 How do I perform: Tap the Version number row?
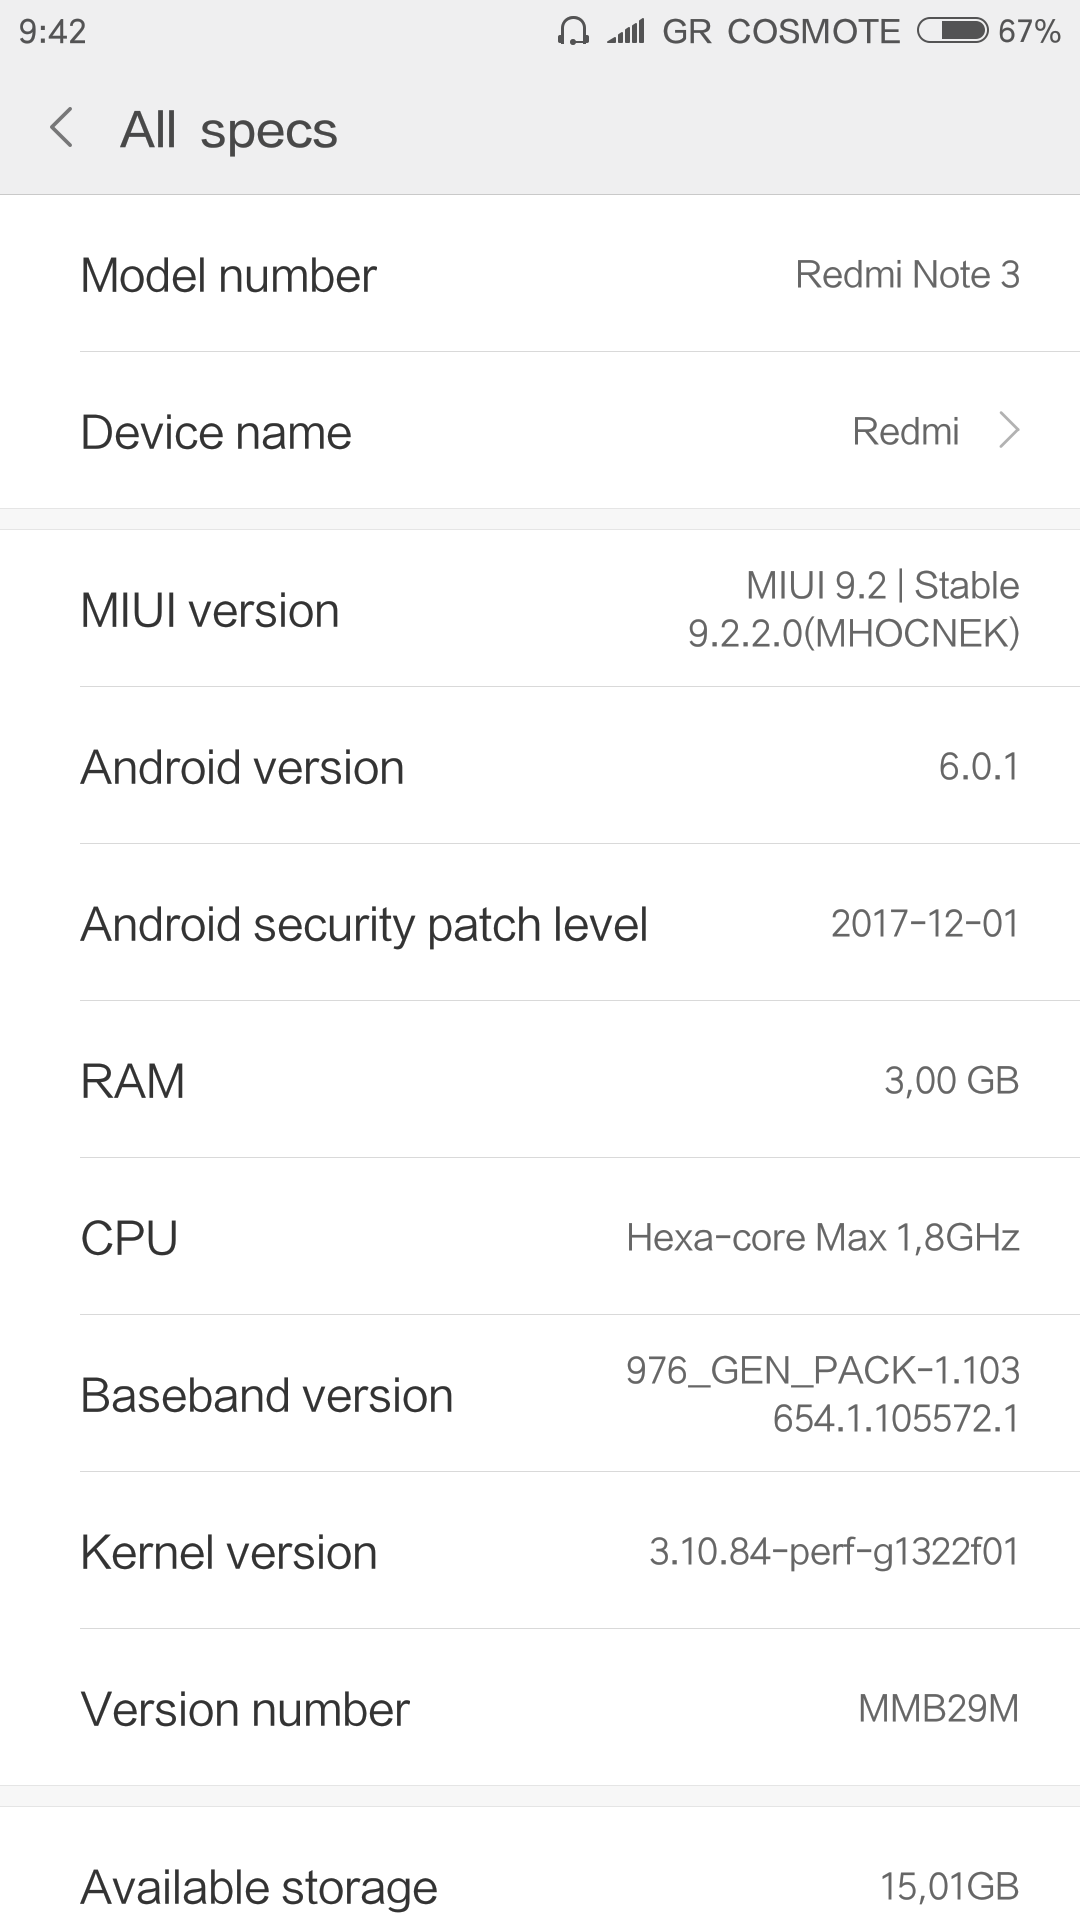coord(540,1708)
